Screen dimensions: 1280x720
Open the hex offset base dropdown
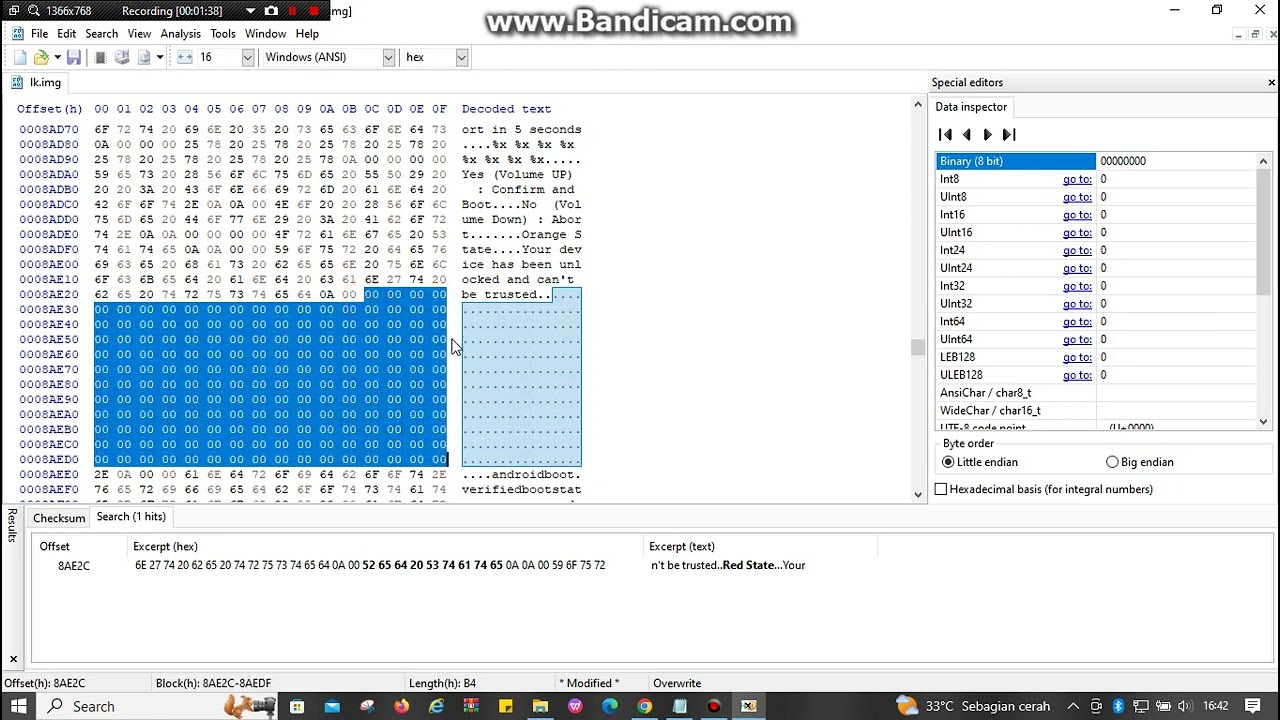pyautogui.click(x=461, y=58)
